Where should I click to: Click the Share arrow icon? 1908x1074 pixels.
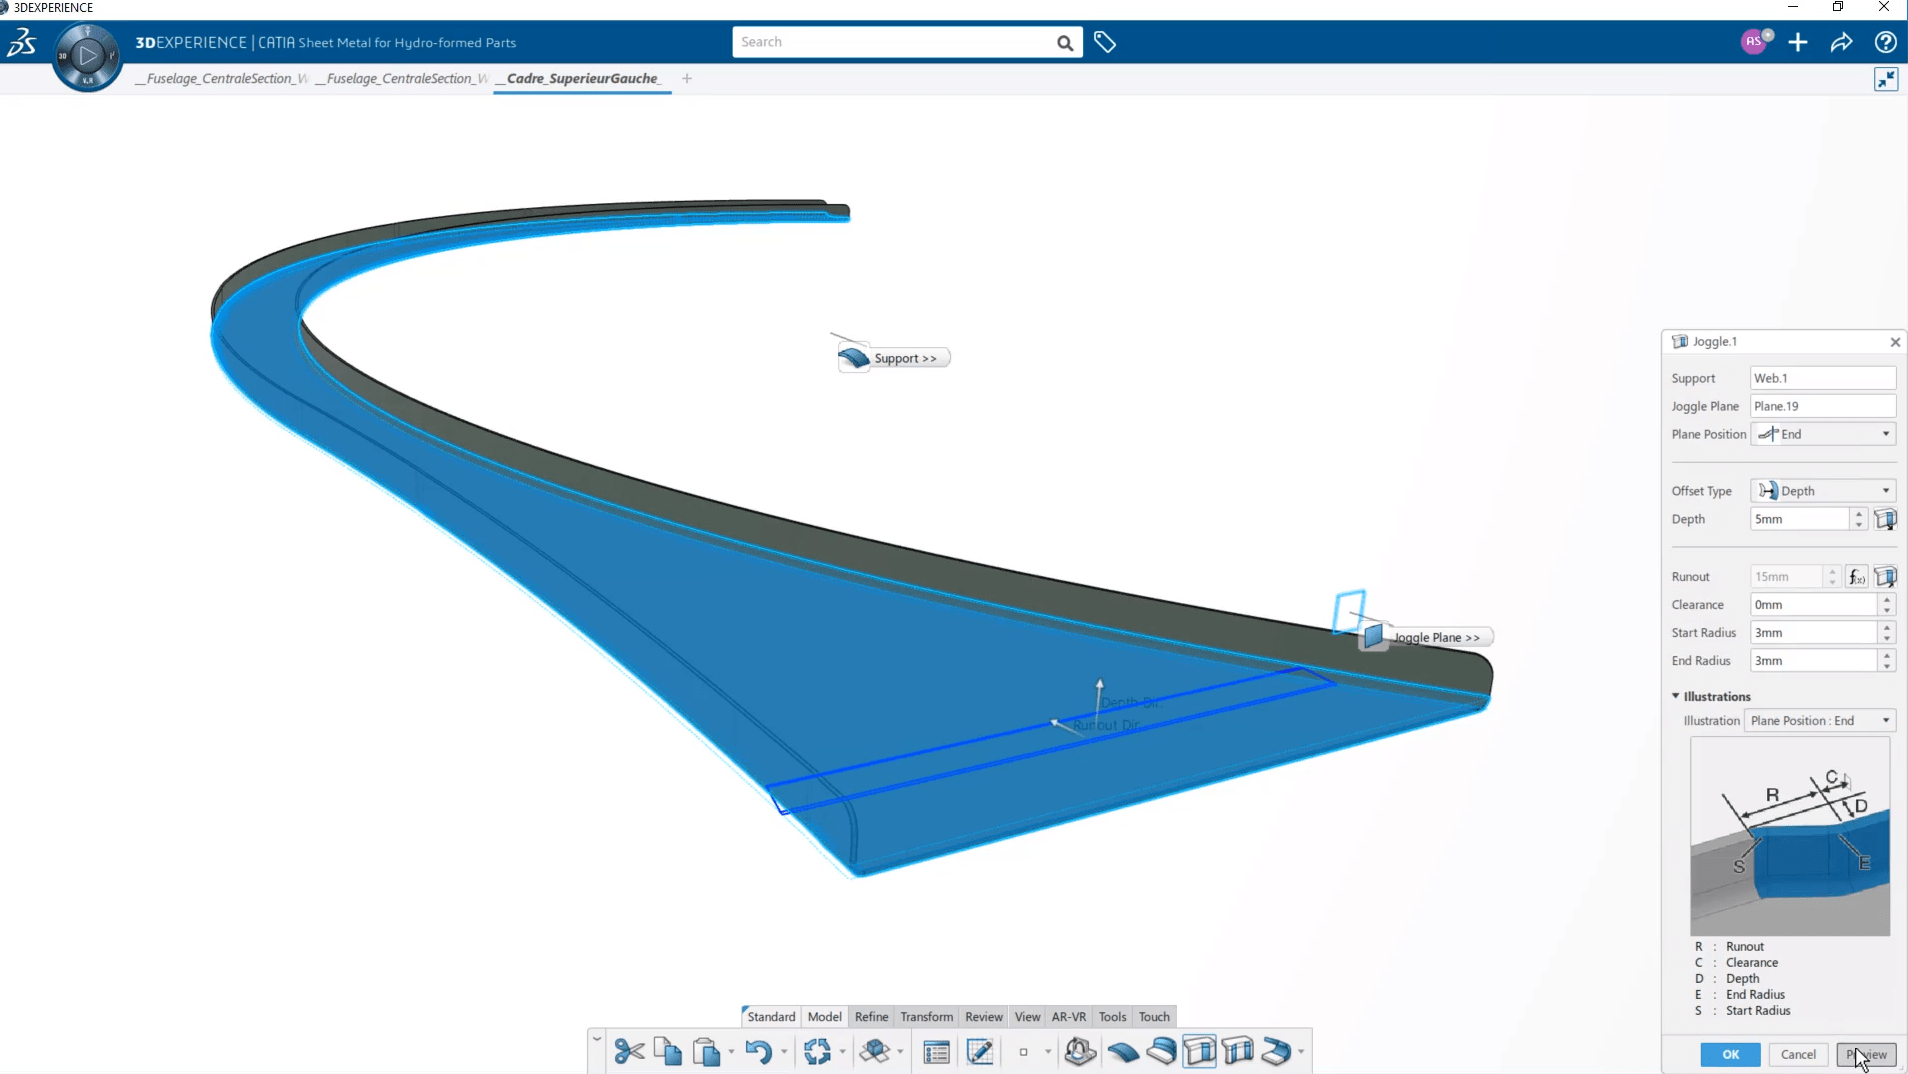(x=1841, y=42)
